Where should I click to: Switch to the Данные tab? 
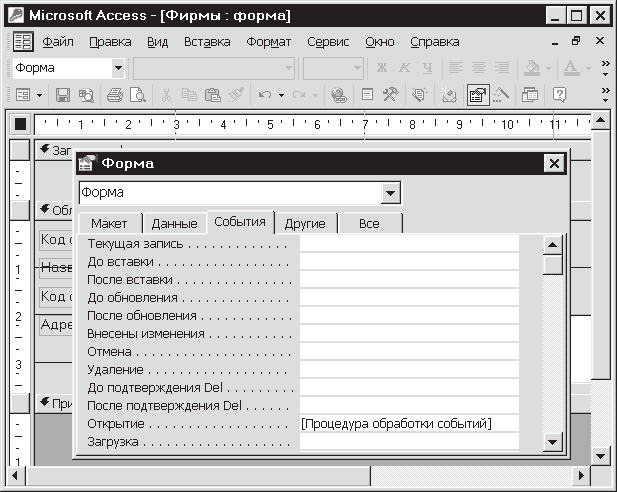pos(174,223)
